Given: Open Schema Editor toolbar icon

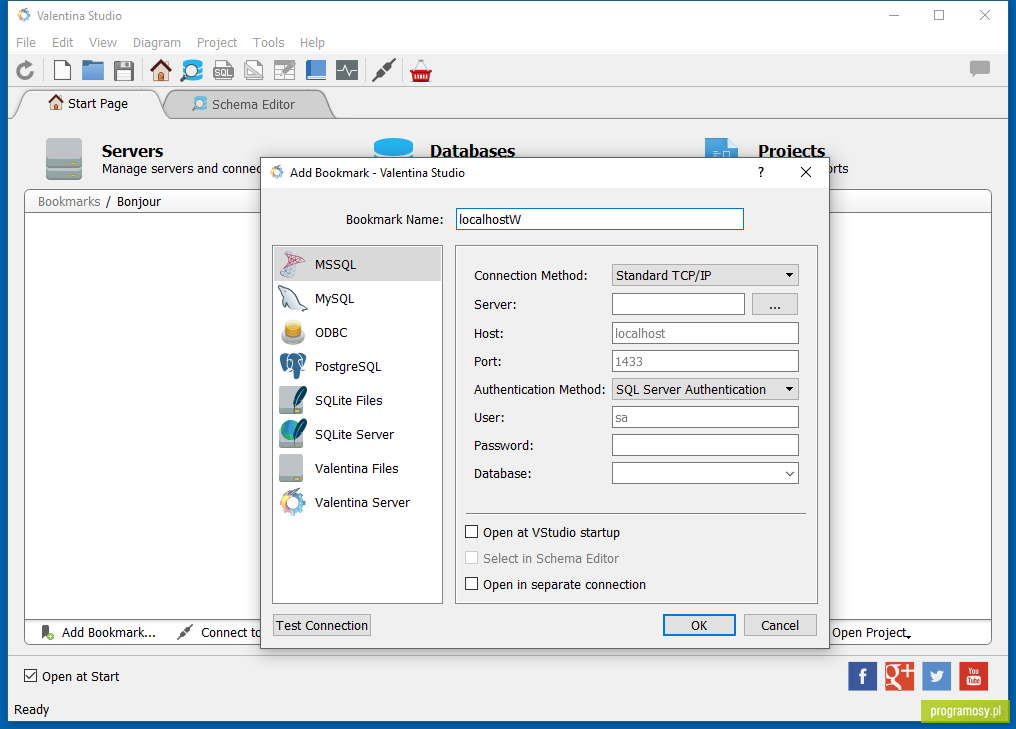Looking at the screenshot, I should point(192,71).
